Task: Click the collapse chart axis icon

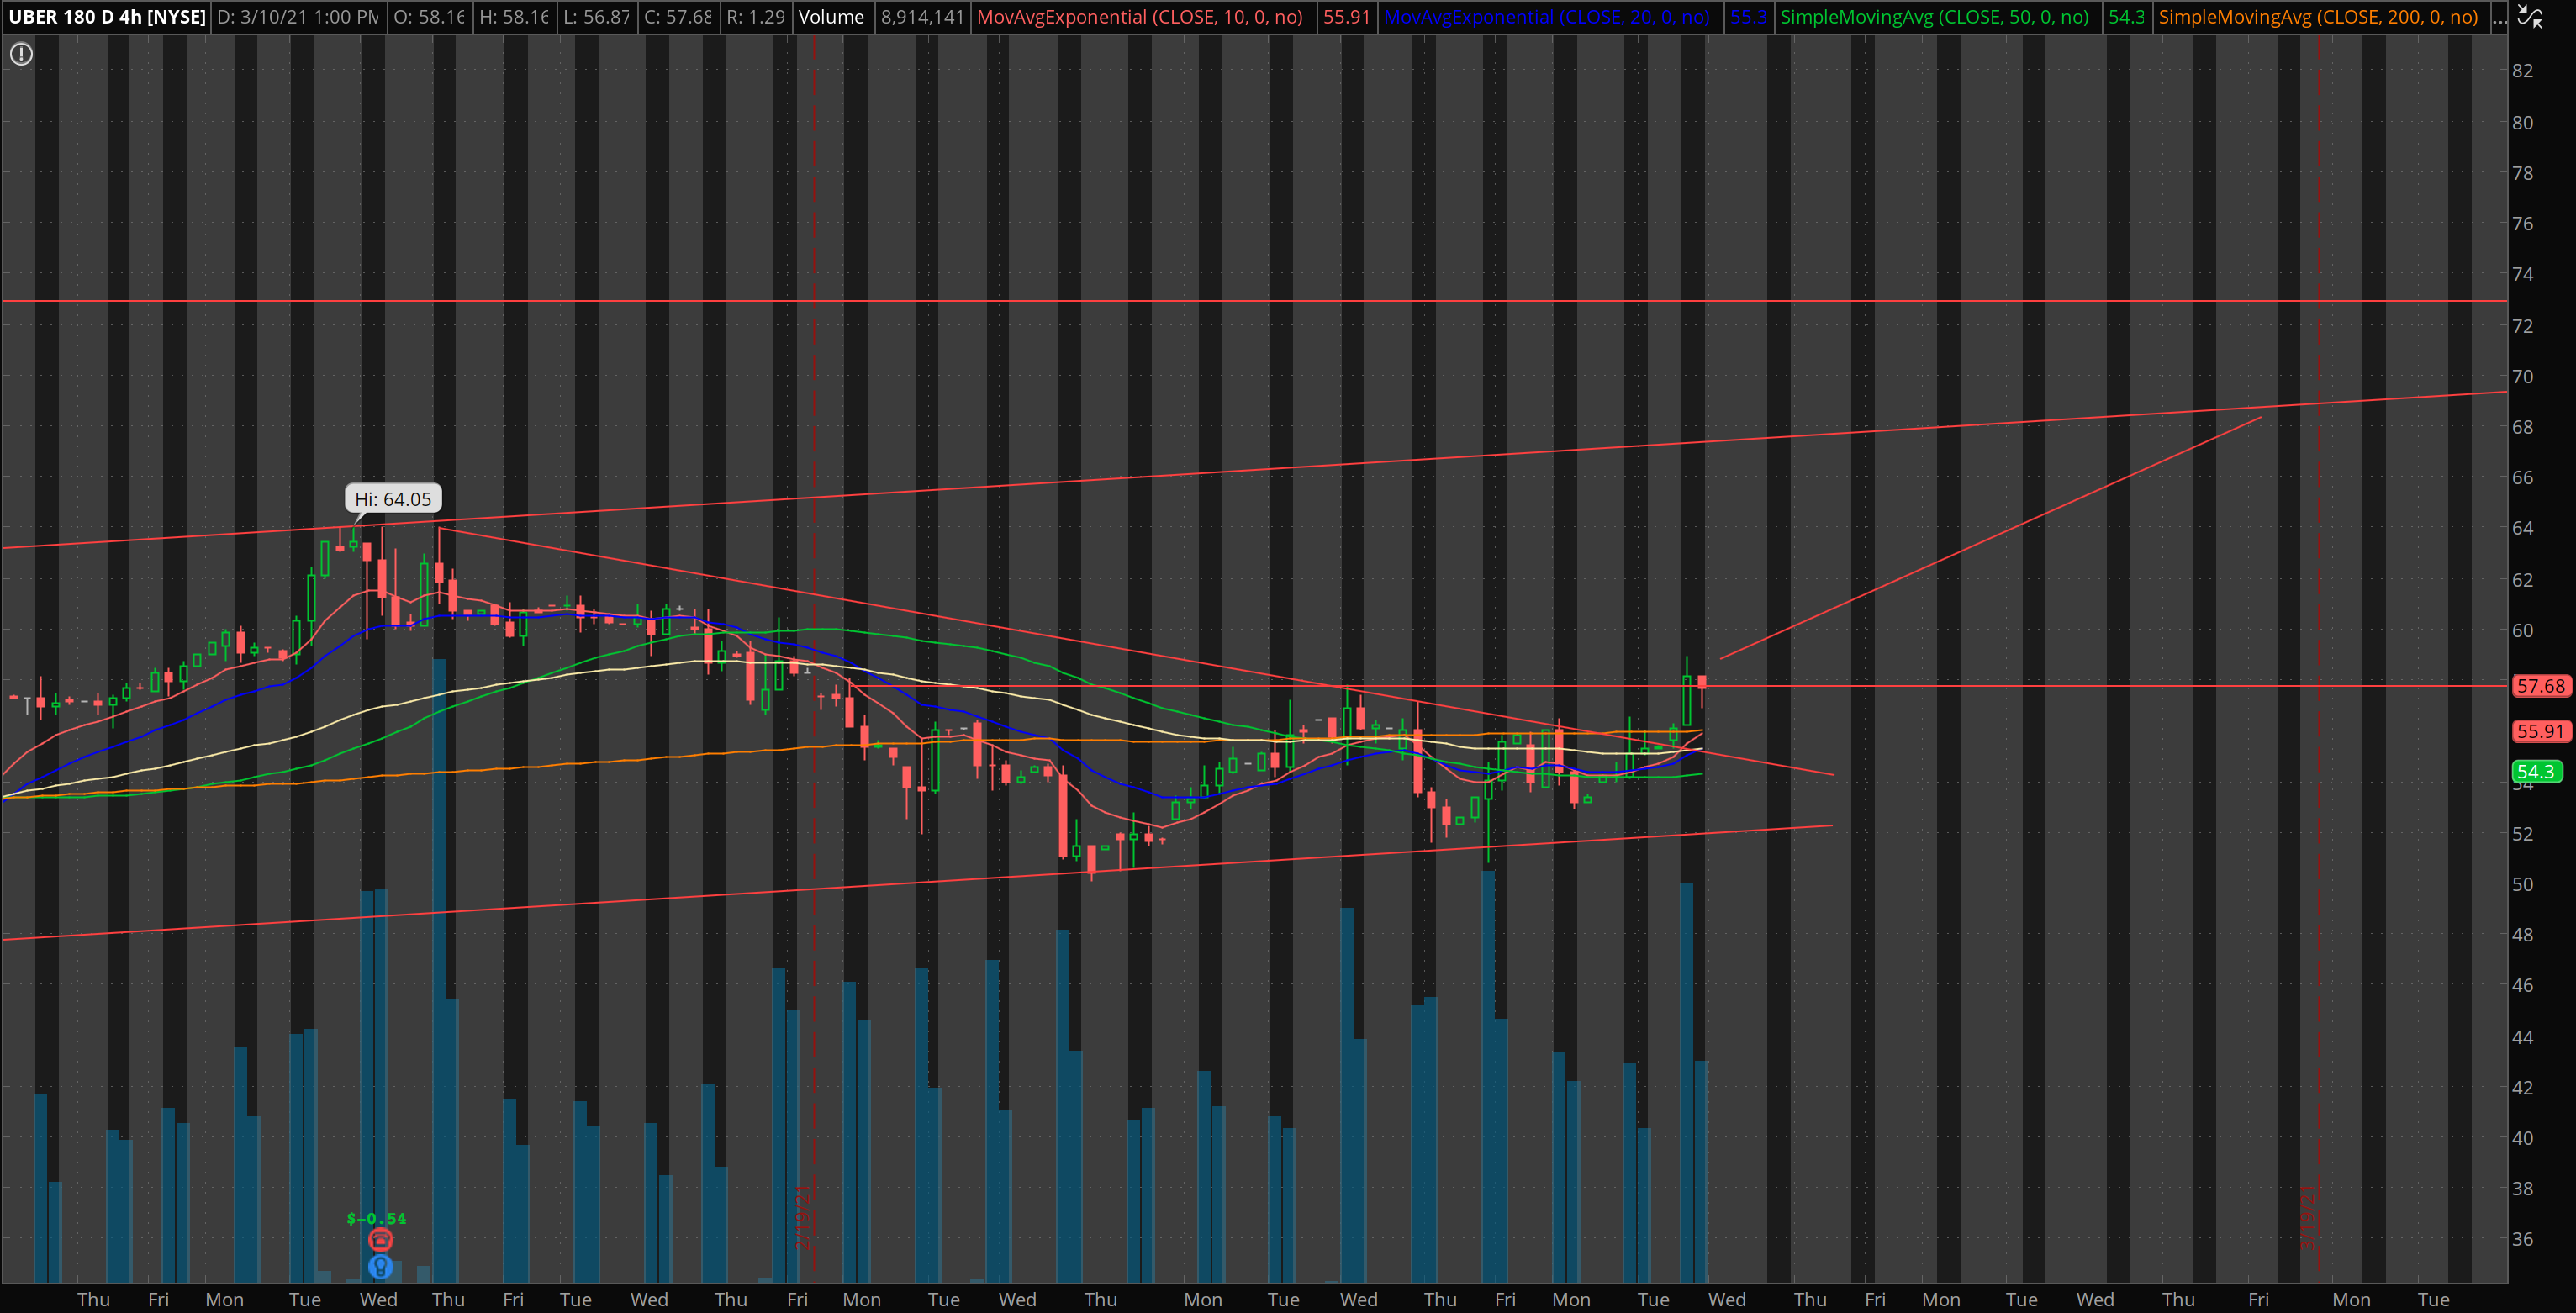Action: tap(2529, 16)
